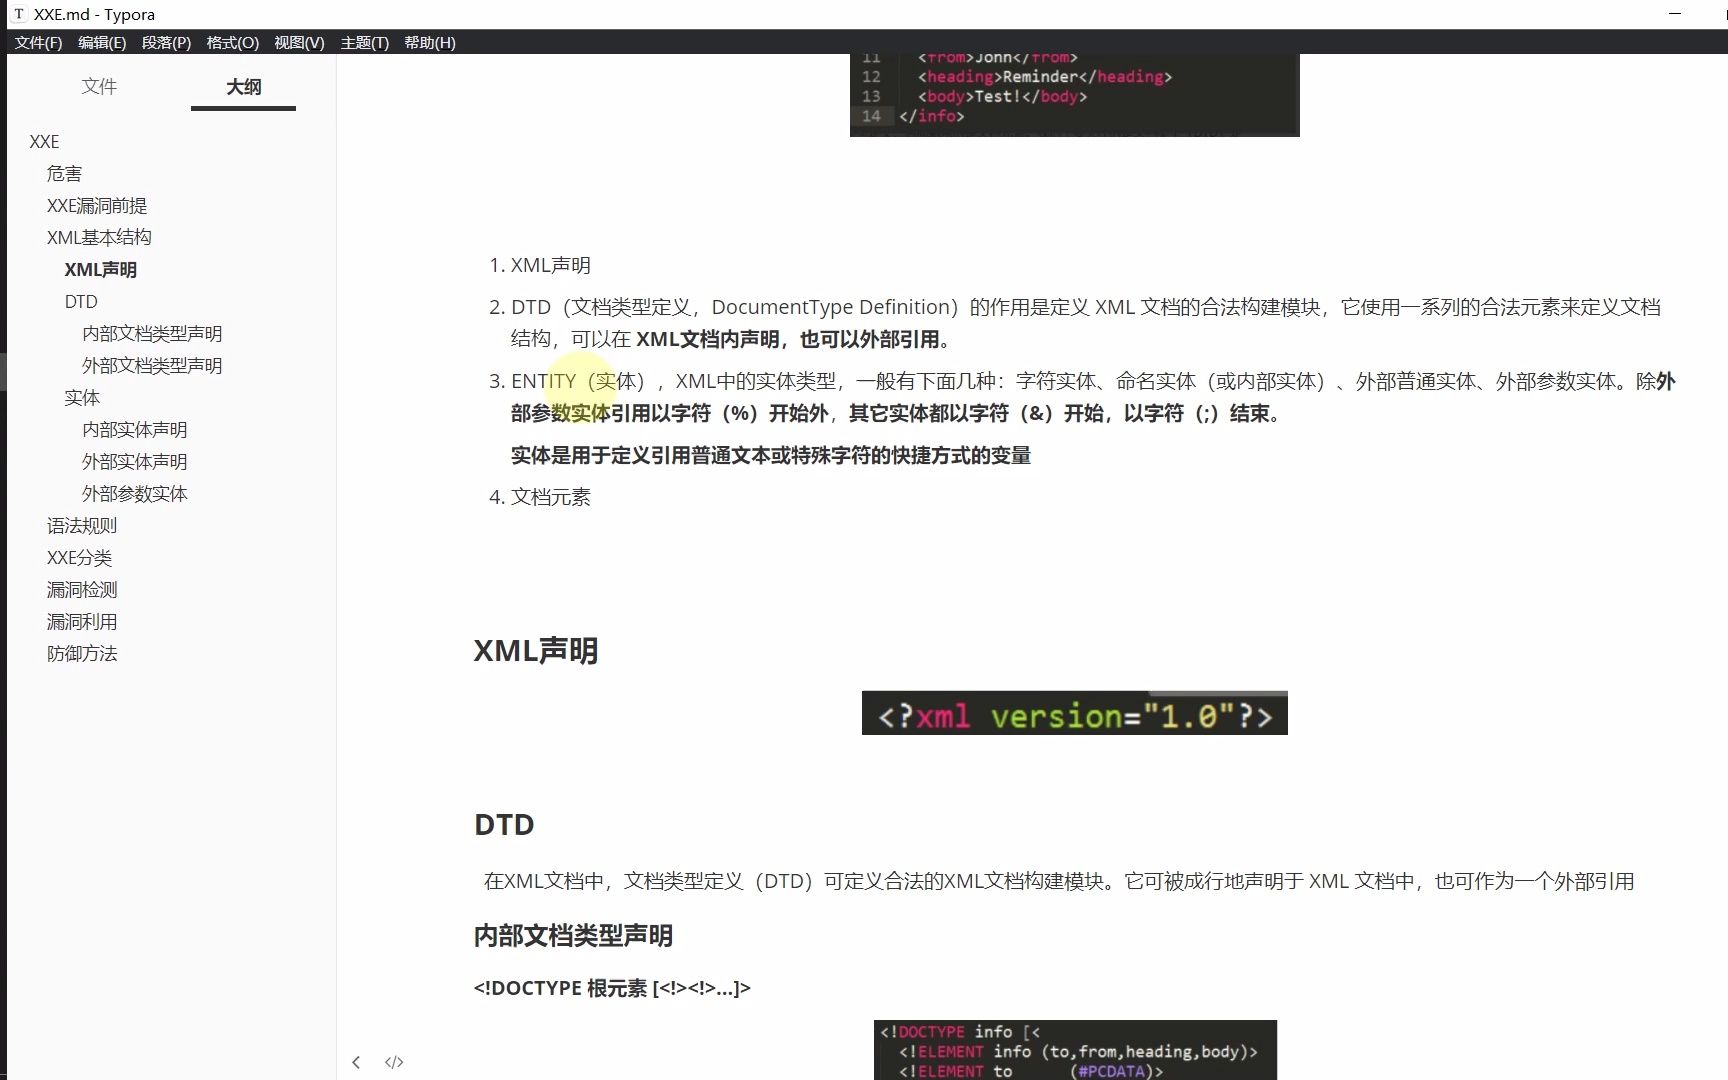Jump to 防御方法 in outline

[82, 654]
